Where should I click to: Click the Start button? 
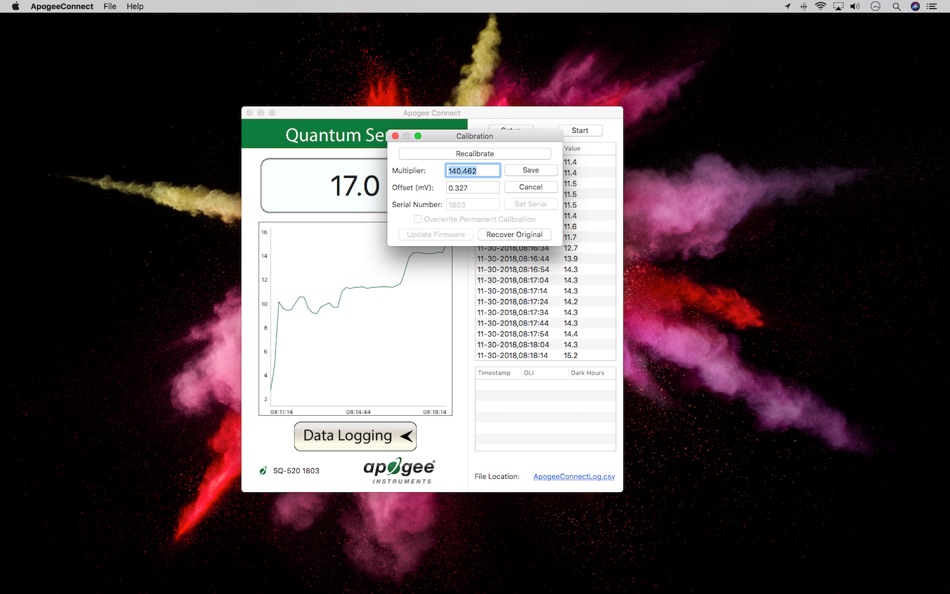tap(579, 130)
